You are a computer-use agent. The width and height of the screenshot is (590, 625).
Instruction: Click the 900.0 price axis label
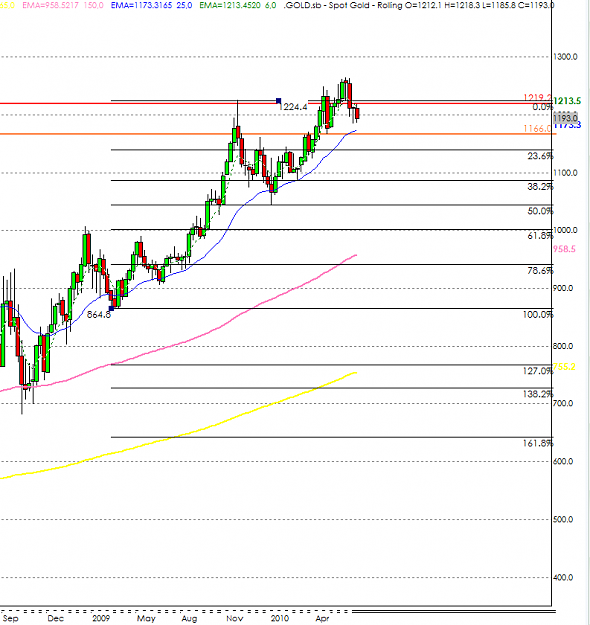tap(563, 288)
